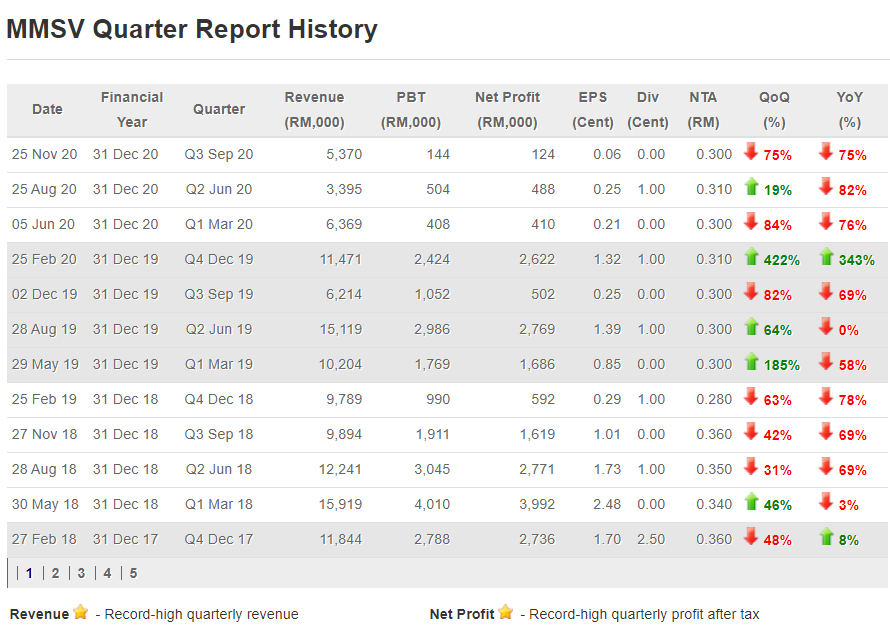Open page 3 in pagination
The image size is (890, 642).
81,573
